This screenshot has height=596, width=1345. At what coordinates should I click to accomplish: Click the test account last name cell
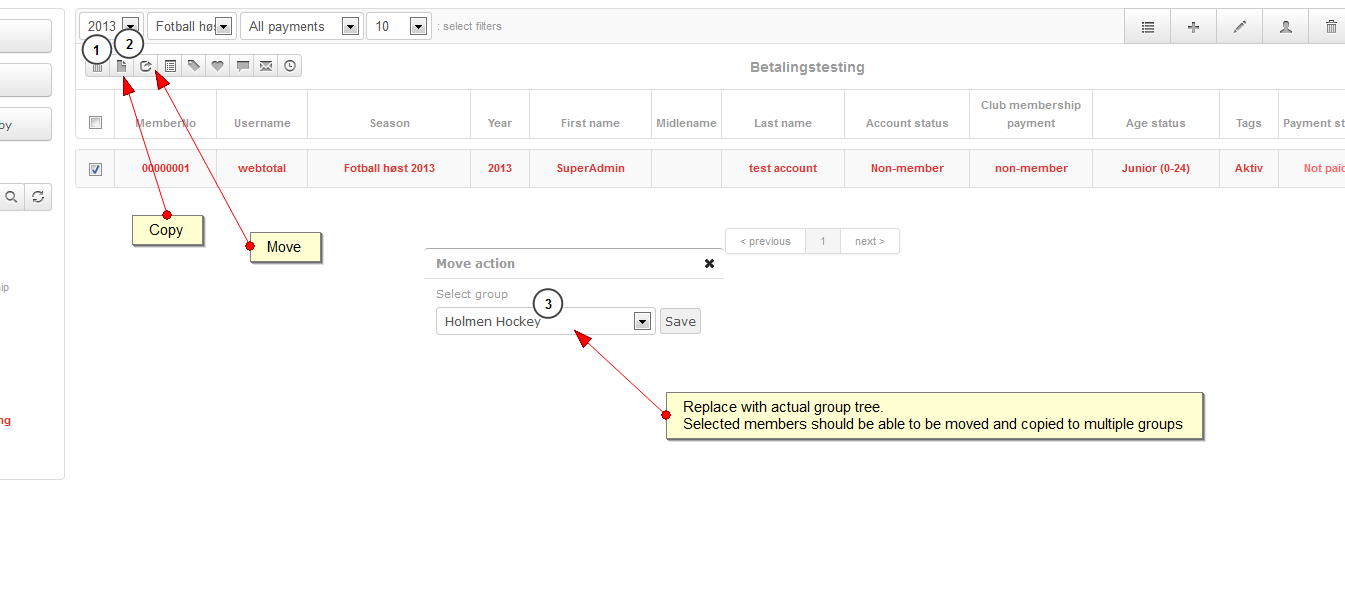[783, 168]
